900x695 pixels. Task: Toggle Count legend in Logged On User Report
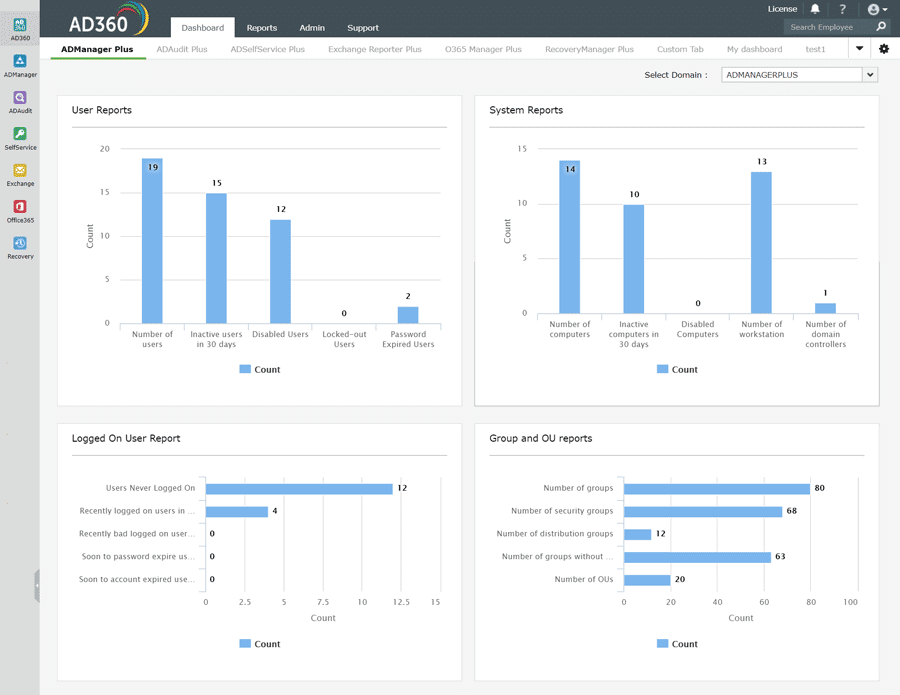point(260,644)
